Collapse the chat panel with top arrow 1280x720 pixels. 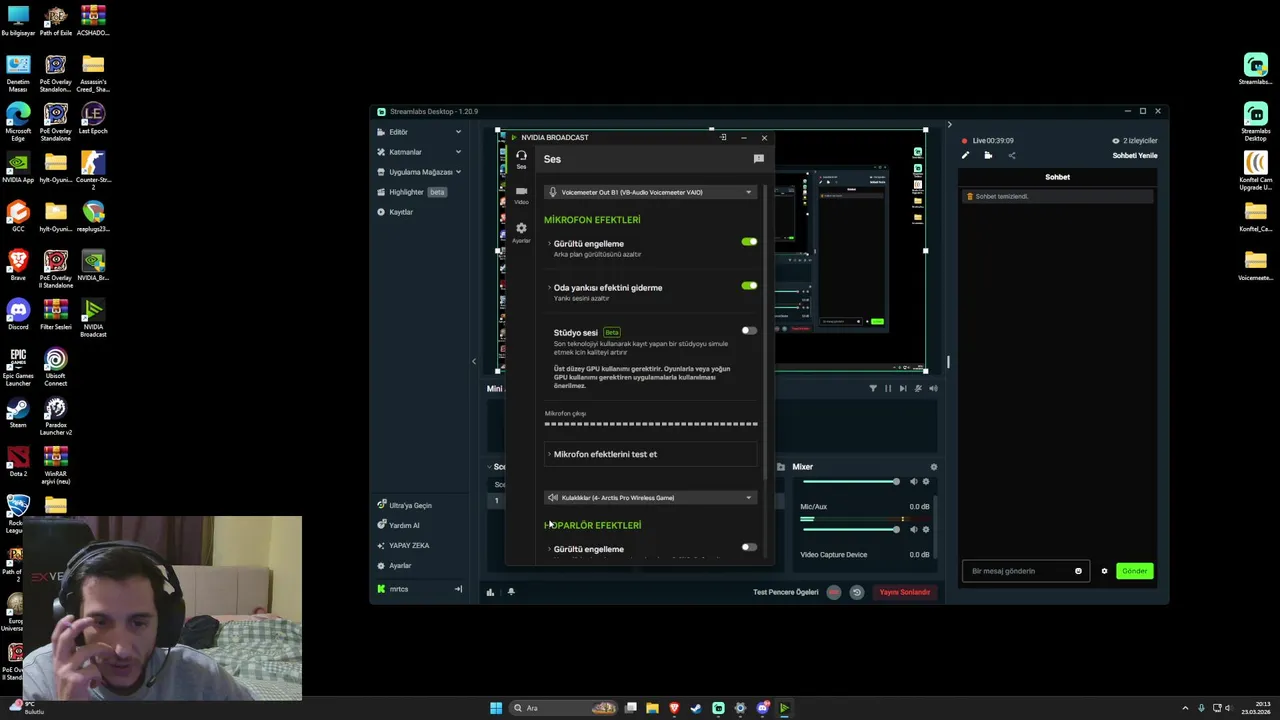pyautogui.click(x=949, y=126)
